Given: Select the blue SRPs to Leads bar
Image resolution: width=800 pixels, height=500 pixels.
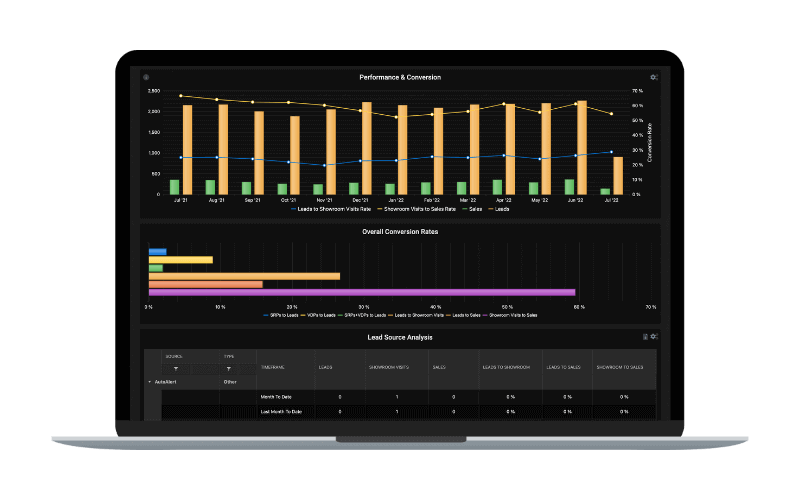Looking at the screenshot, I should (x=158, y=252).
